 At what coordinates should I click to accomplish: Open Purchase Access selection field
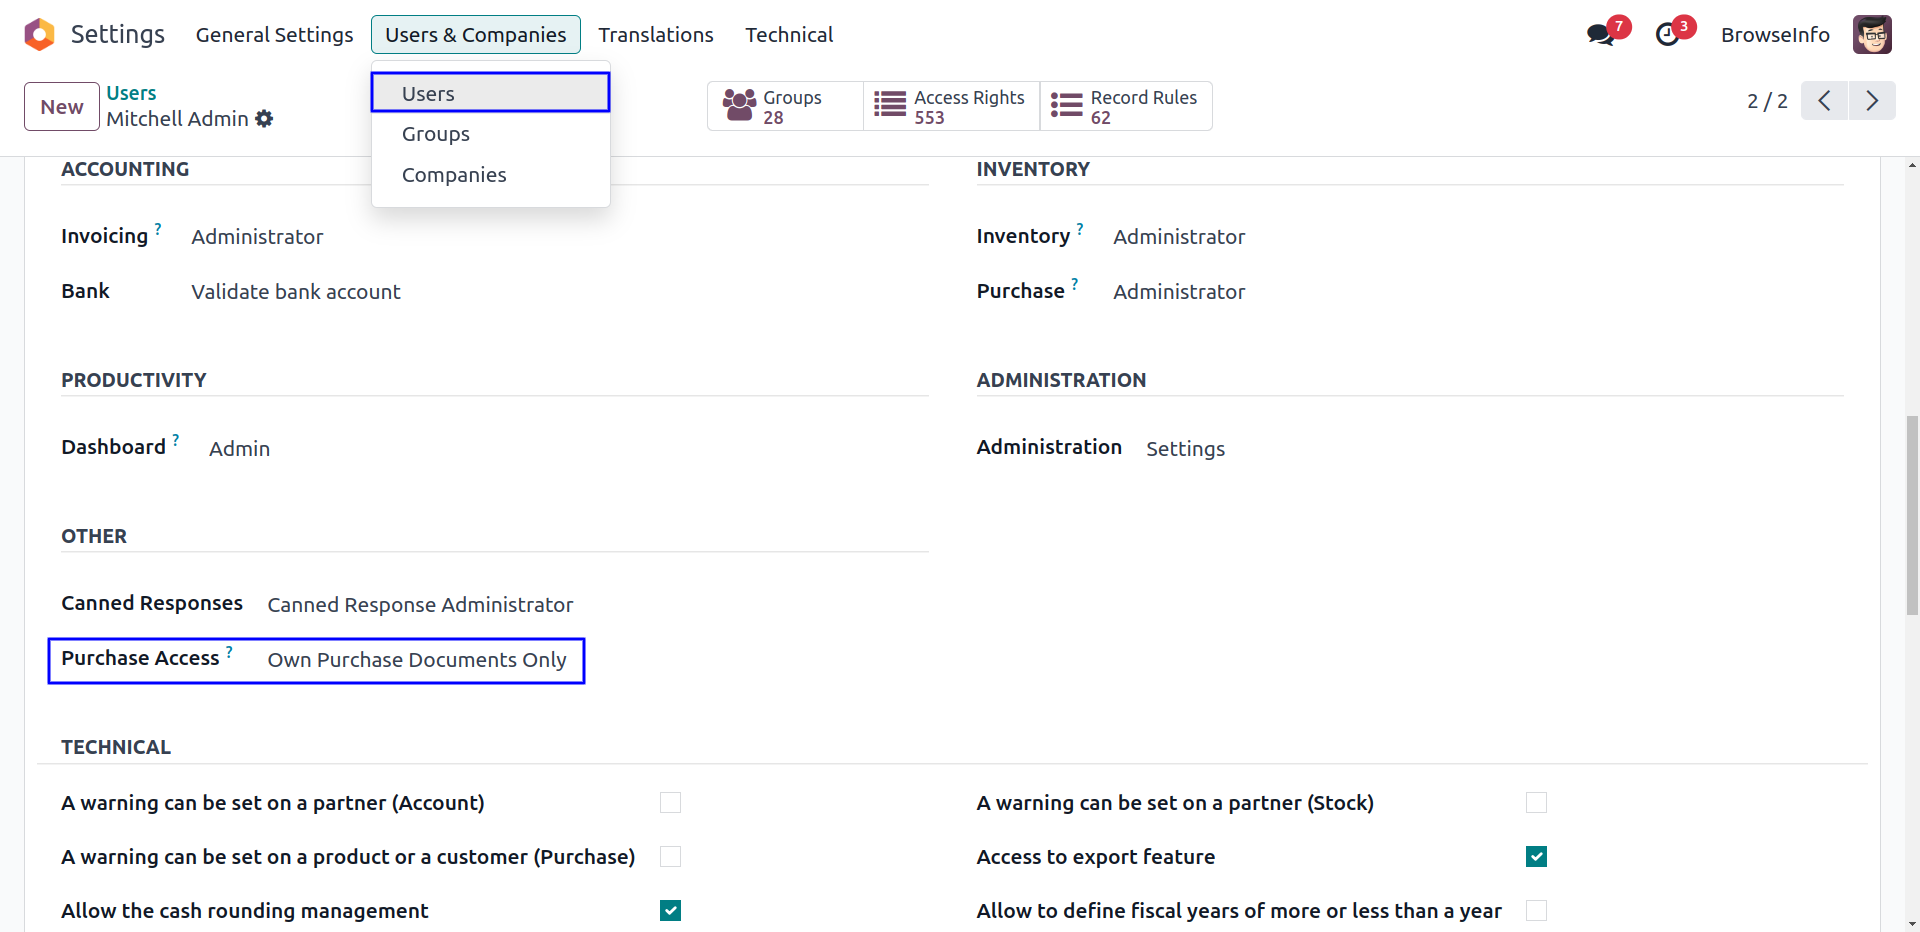pos(416,660)
